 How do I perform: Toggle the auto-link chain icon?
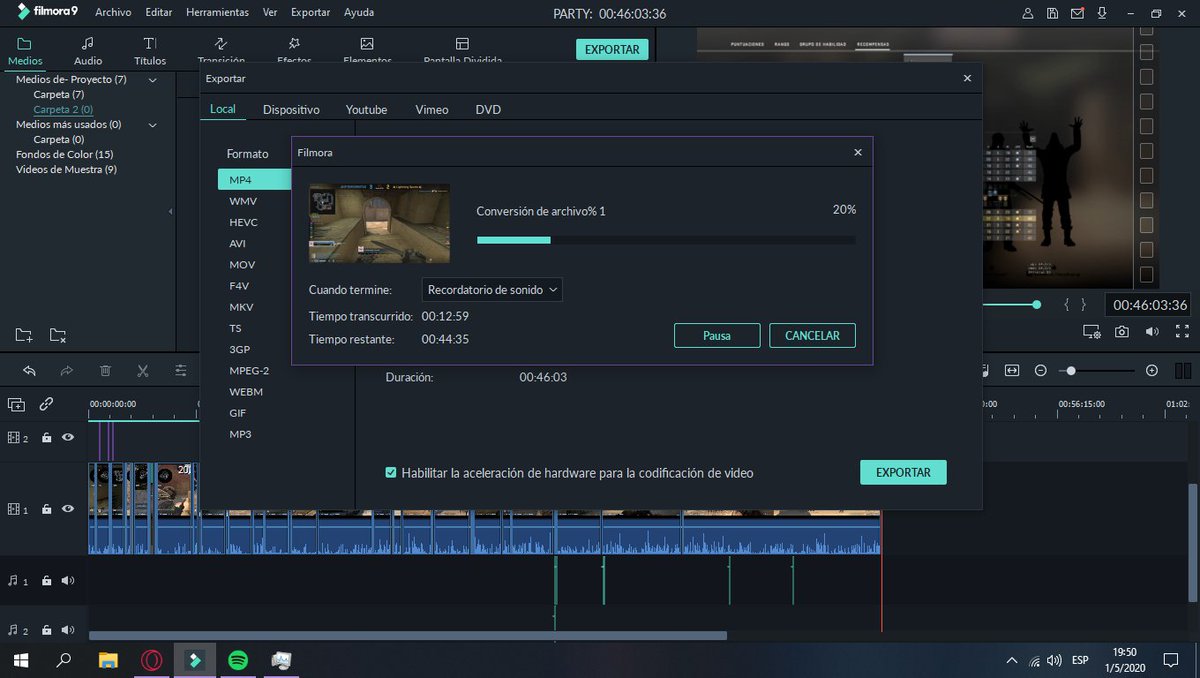[46, 404]
